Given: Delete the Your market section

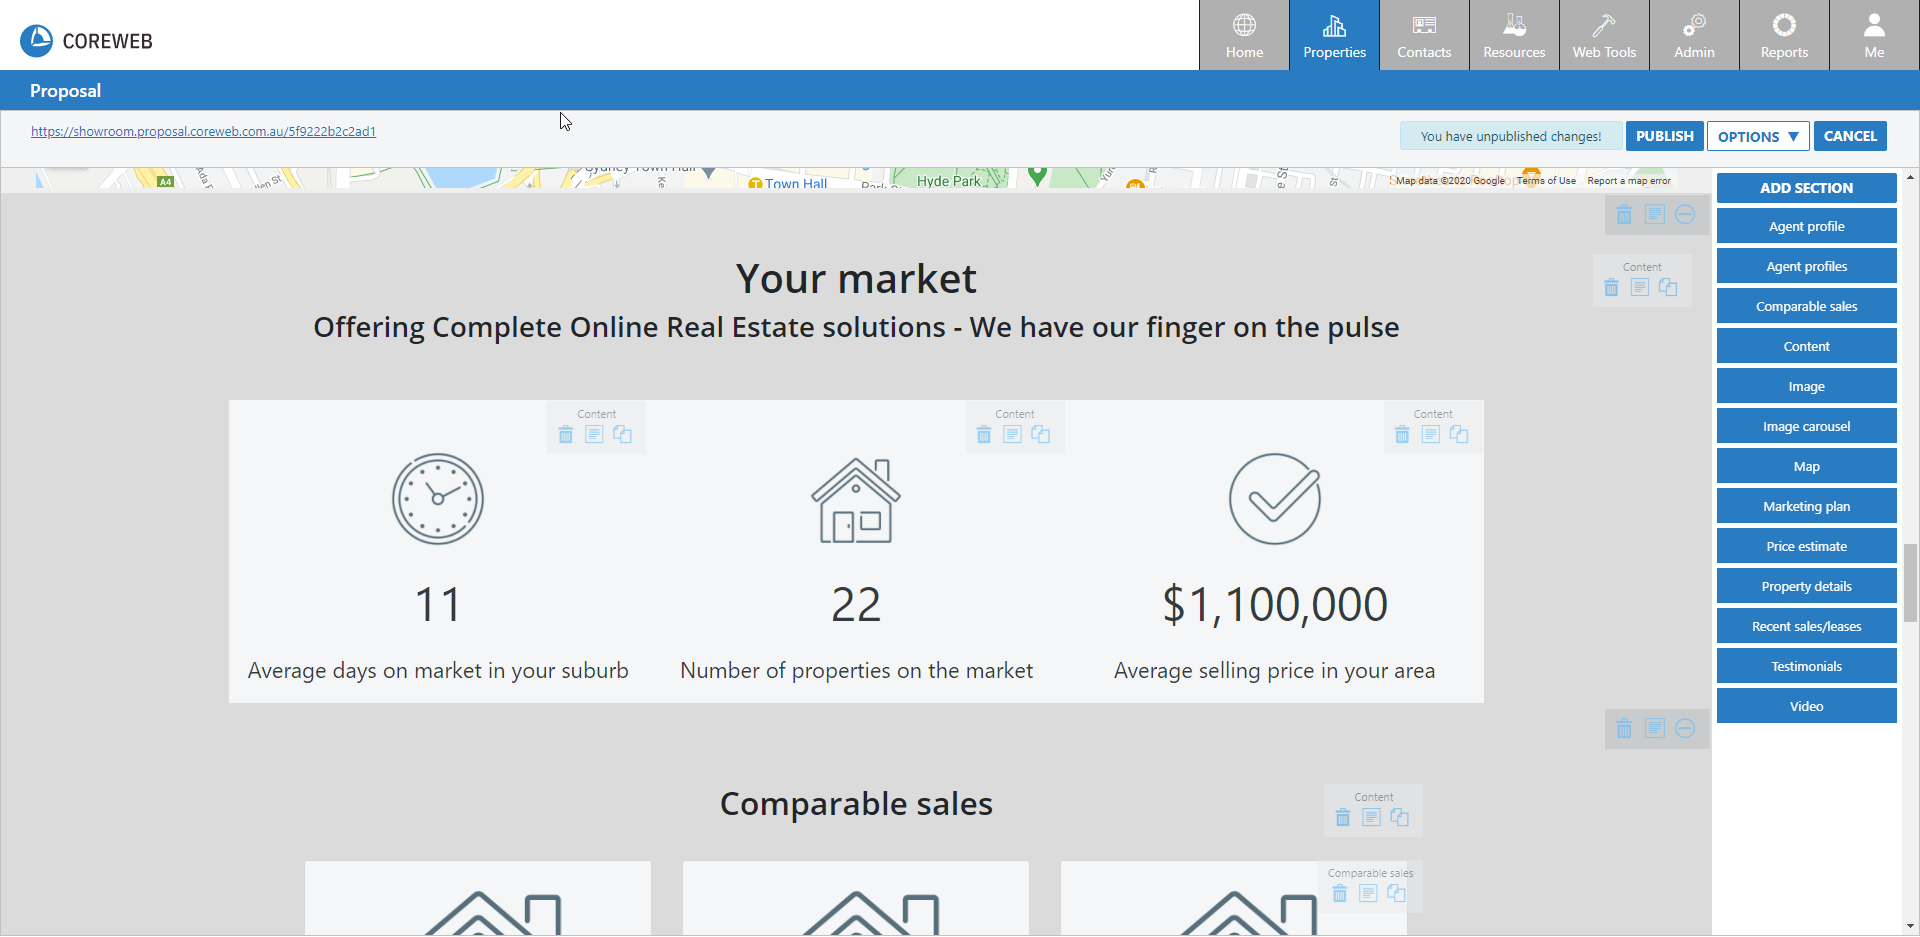Looking at the screenshot, I should 1624,215.
